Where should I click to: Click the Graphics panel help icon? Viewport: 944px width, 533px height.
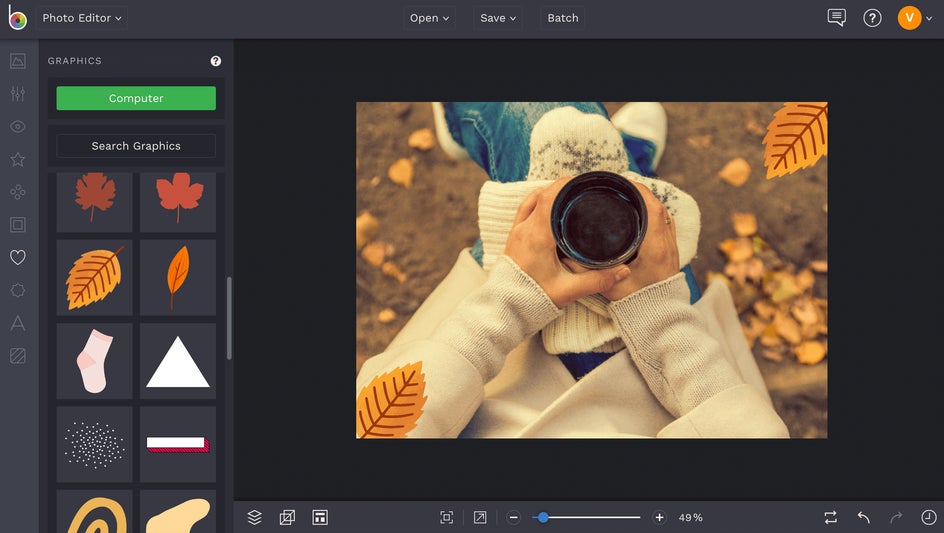coord(215,61)
